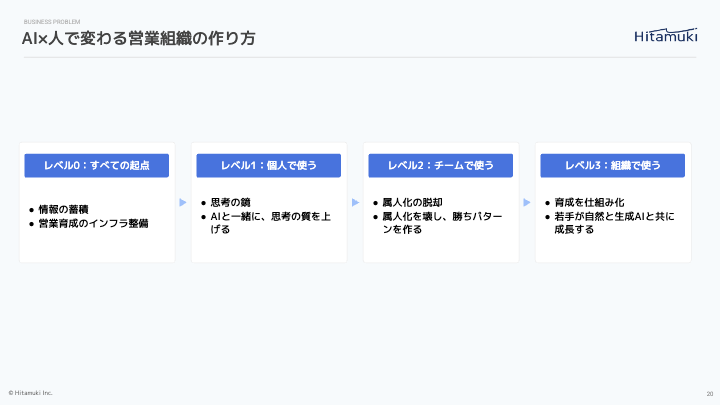Click the 若手が自然と生成AIと共に成長する bullet
Viewport: 720px width, 405px height.
[615, 222]
